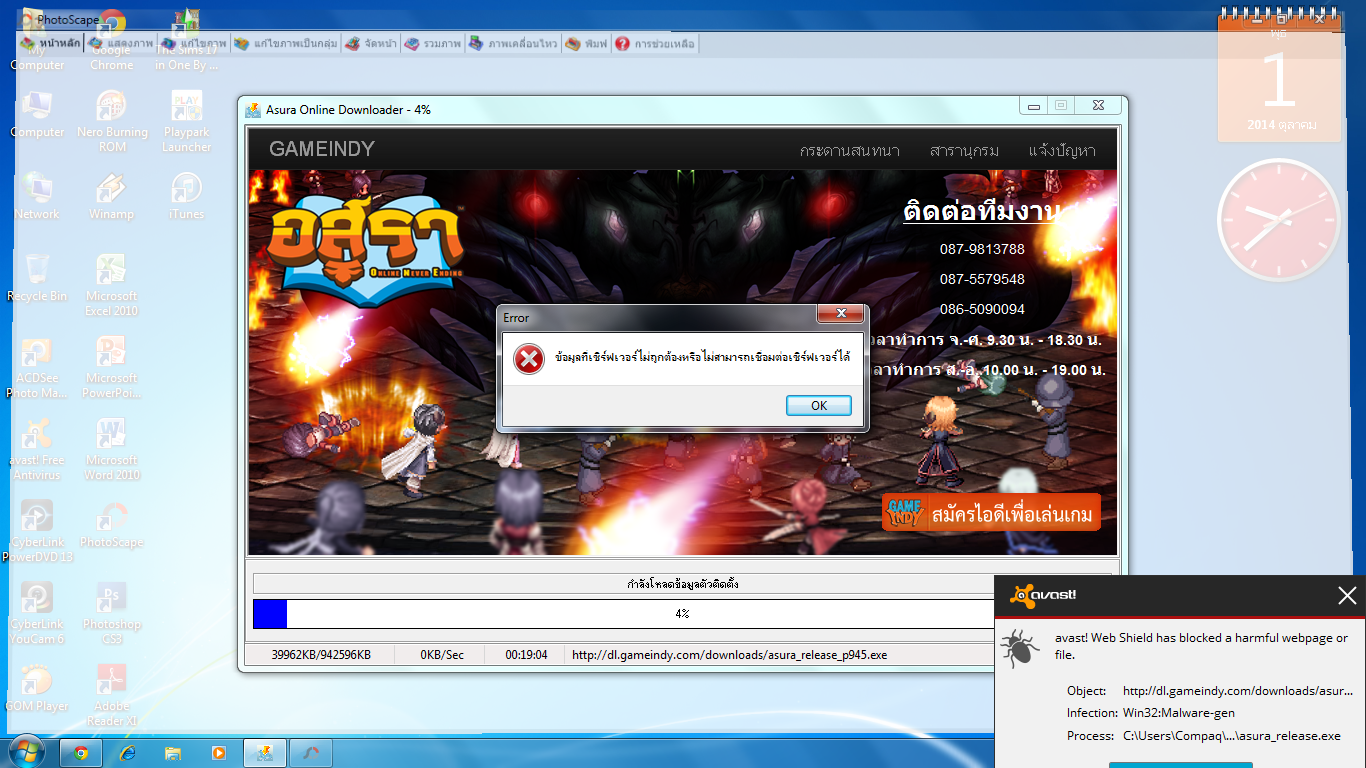
Task: Minimize the Asura Online Downloader window
Action: [1034, 106]
